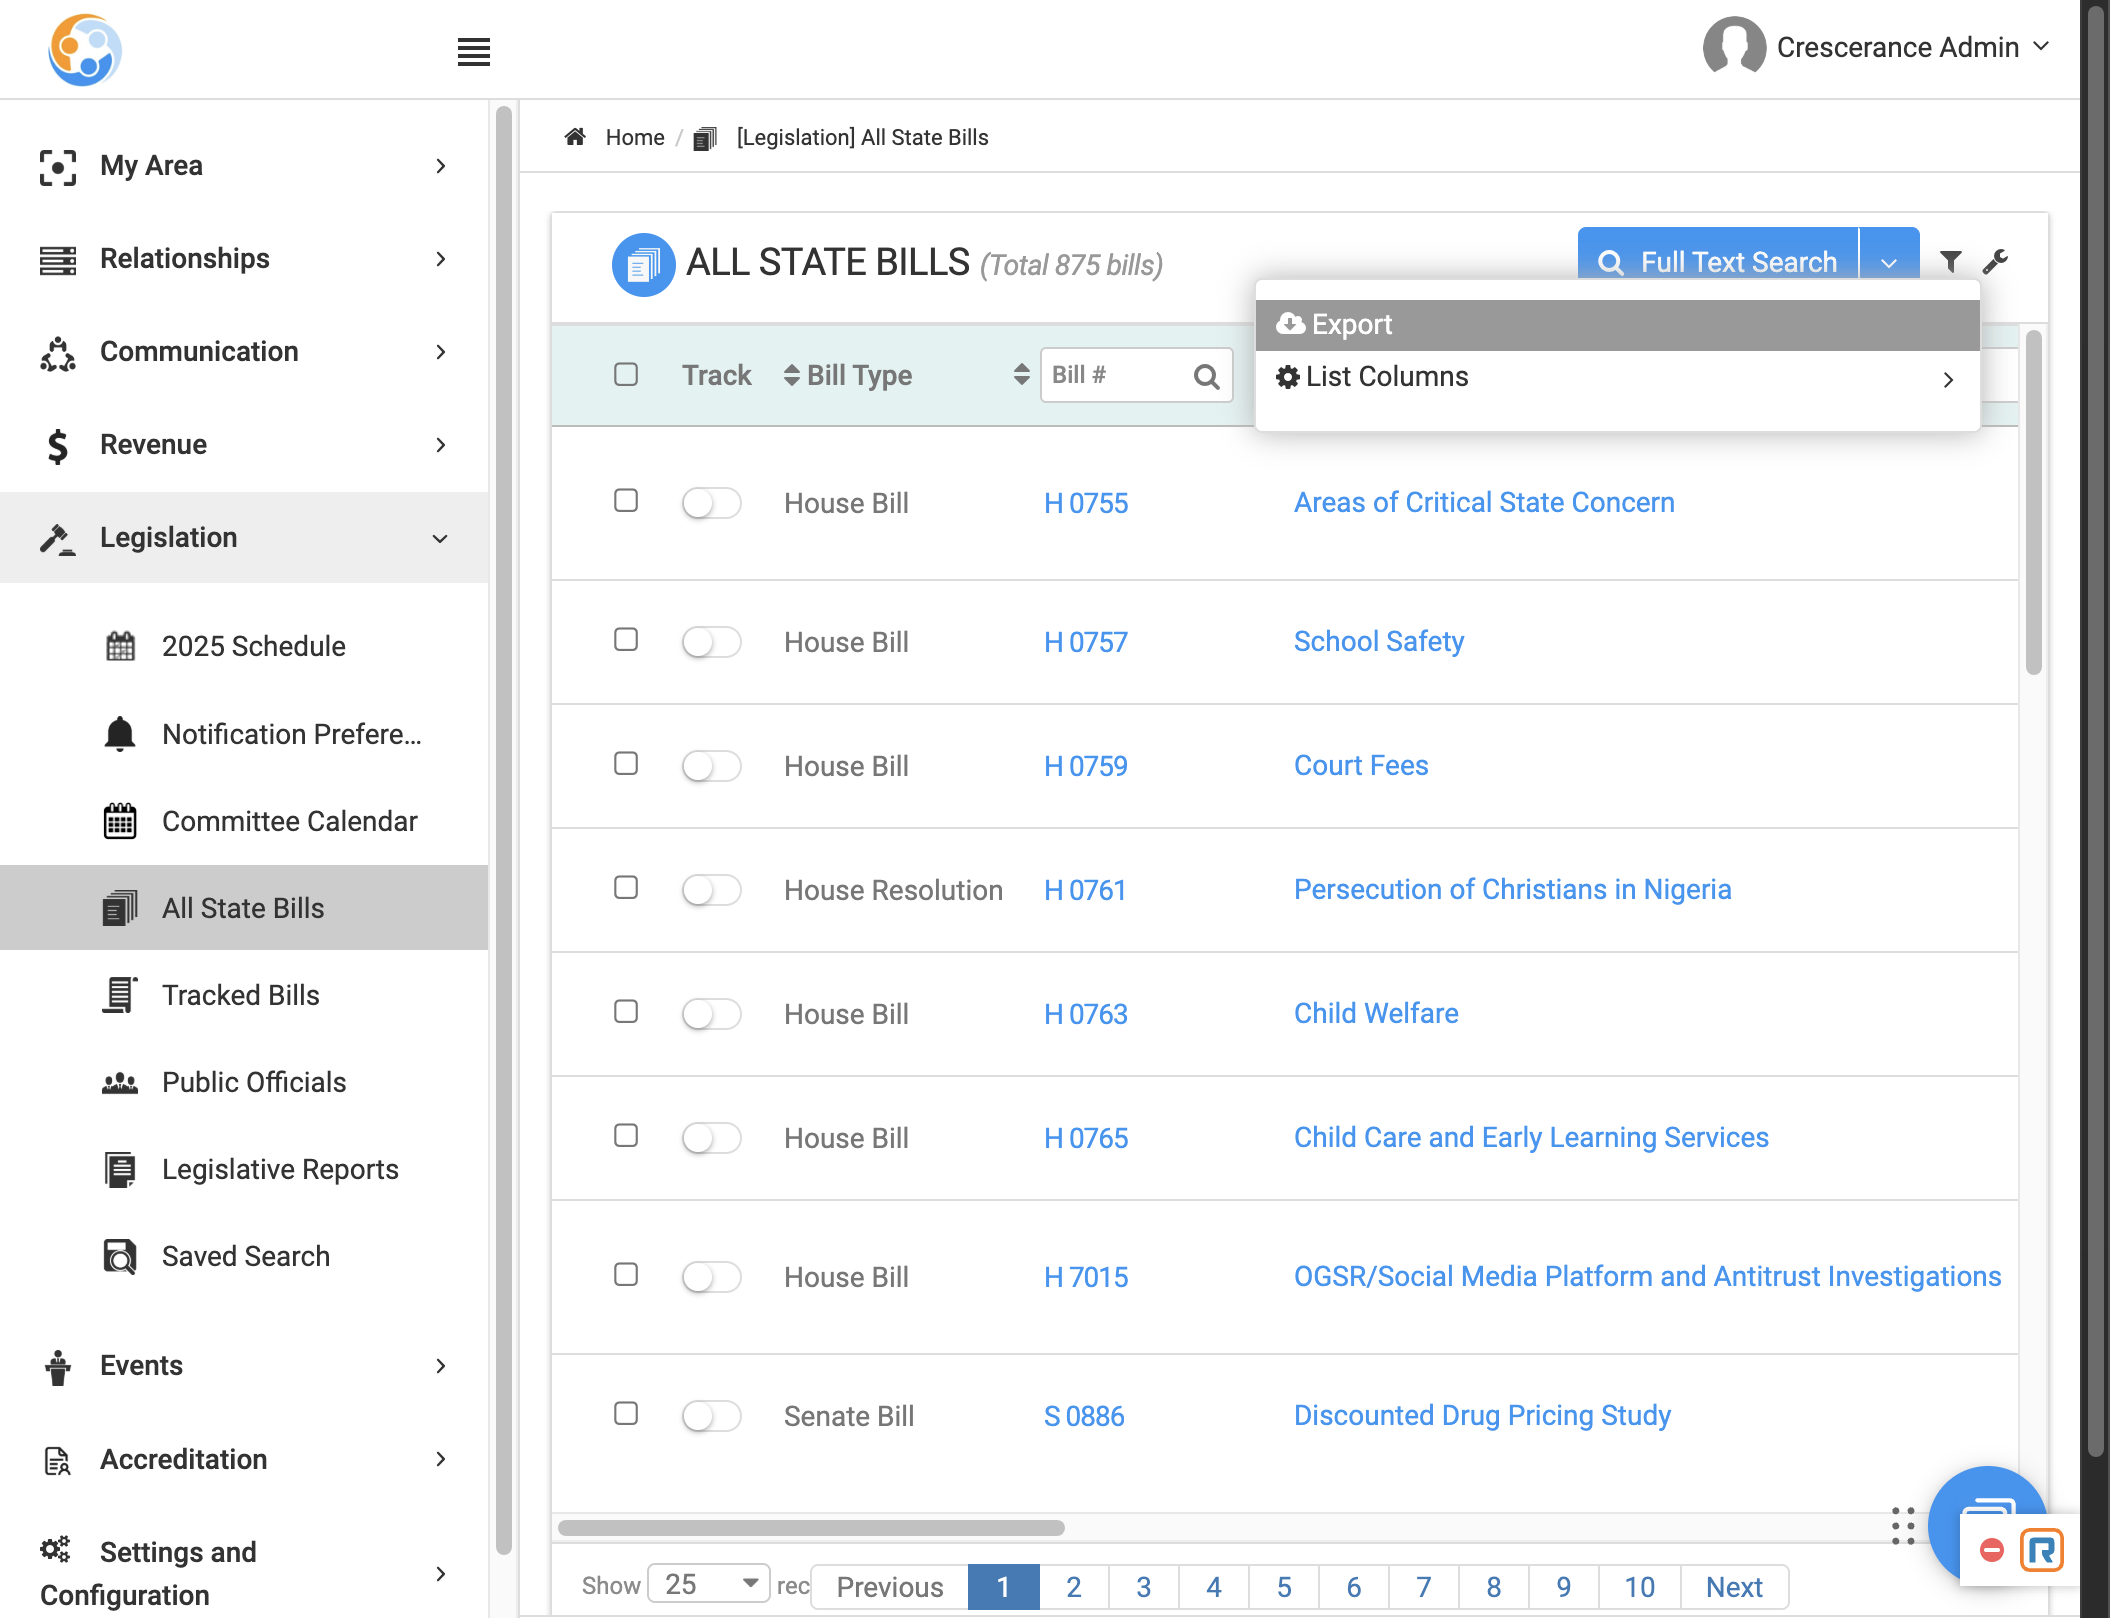The image size is (2110, 1618).
Task: Click Committee Calendar icon
Action: (120, 821)
